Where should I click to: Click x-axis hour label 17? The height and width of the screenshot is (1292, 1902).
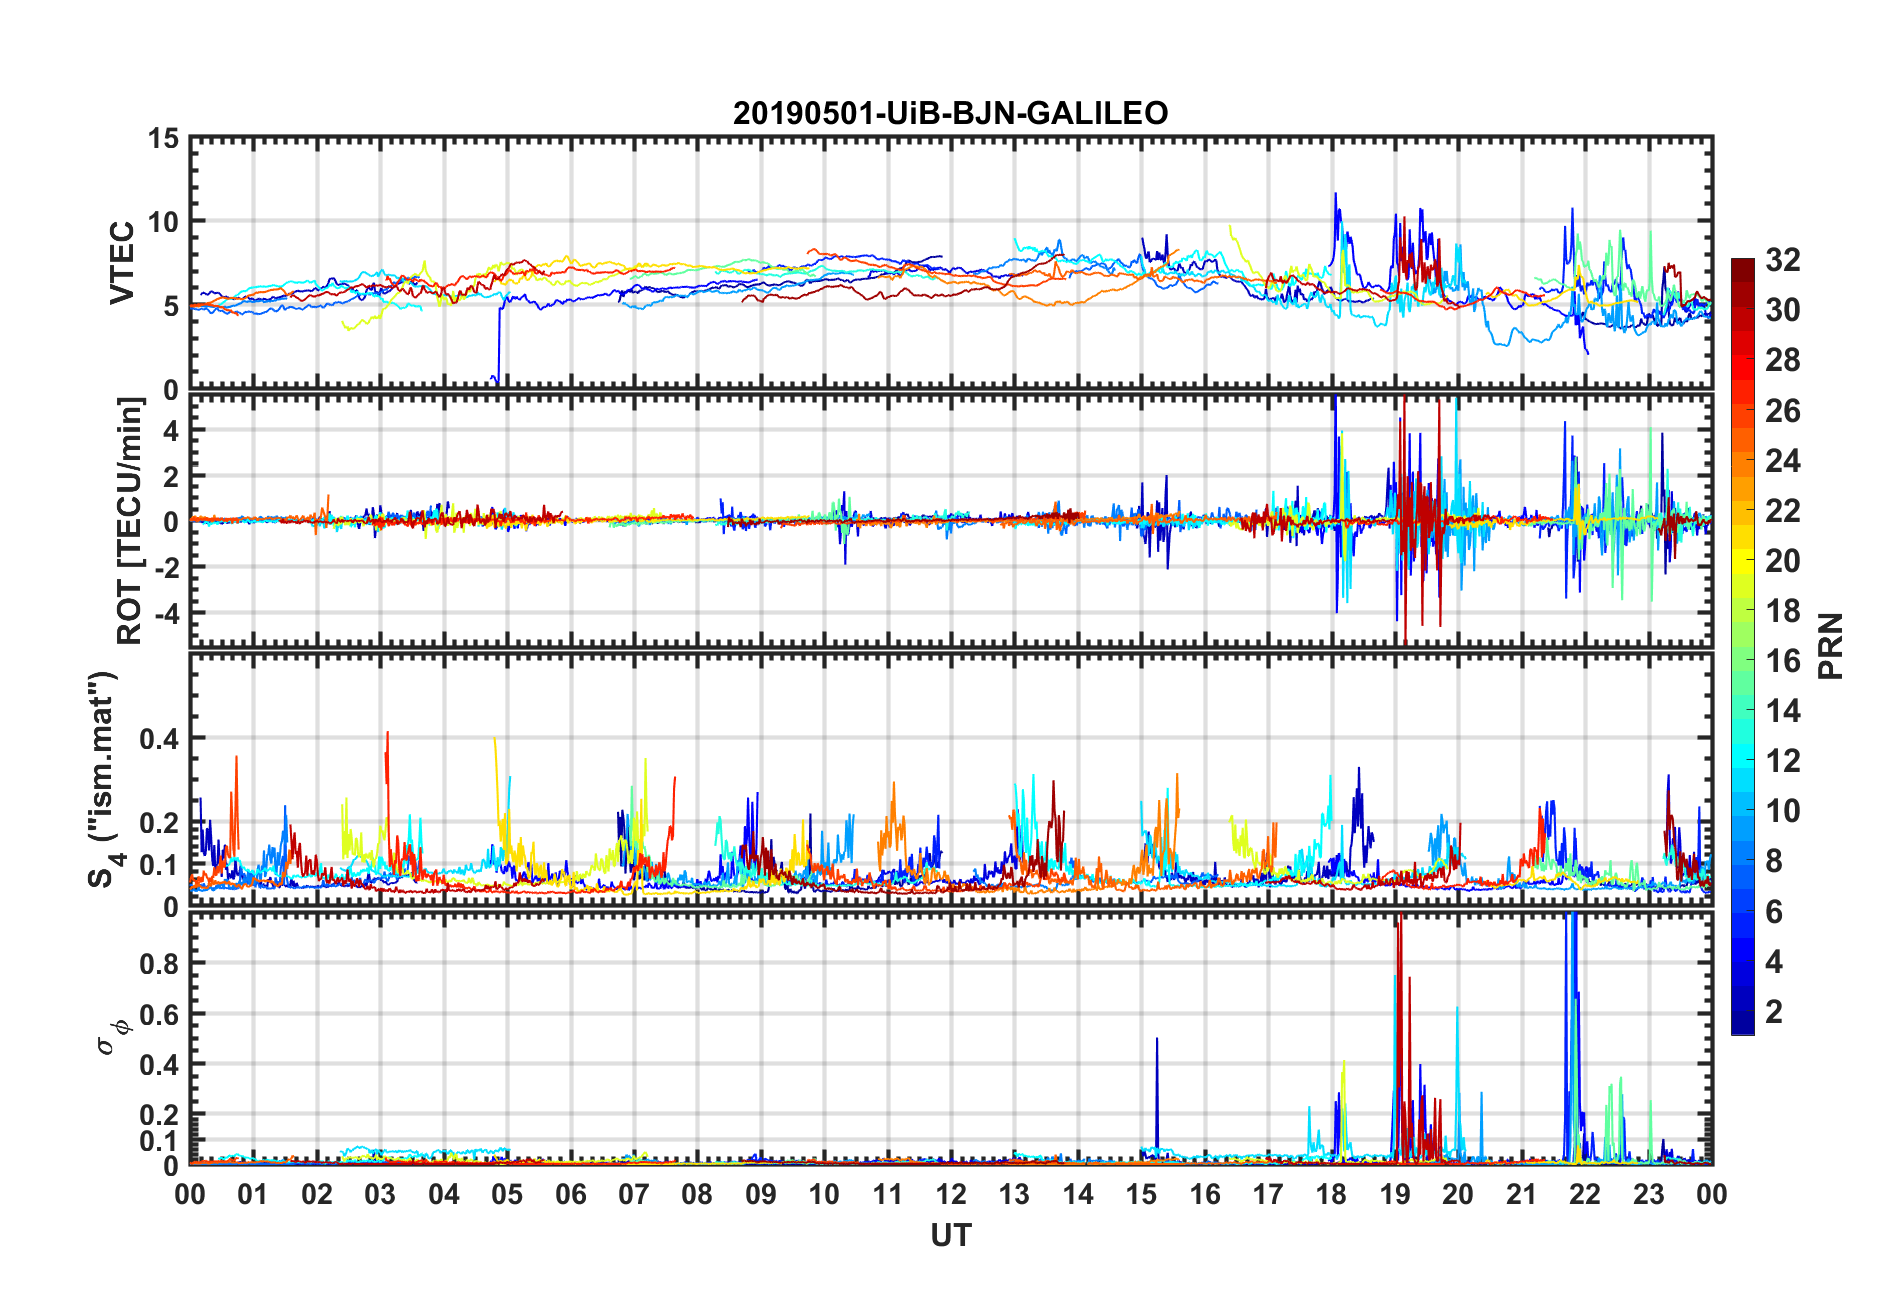coord(1268,1194)
